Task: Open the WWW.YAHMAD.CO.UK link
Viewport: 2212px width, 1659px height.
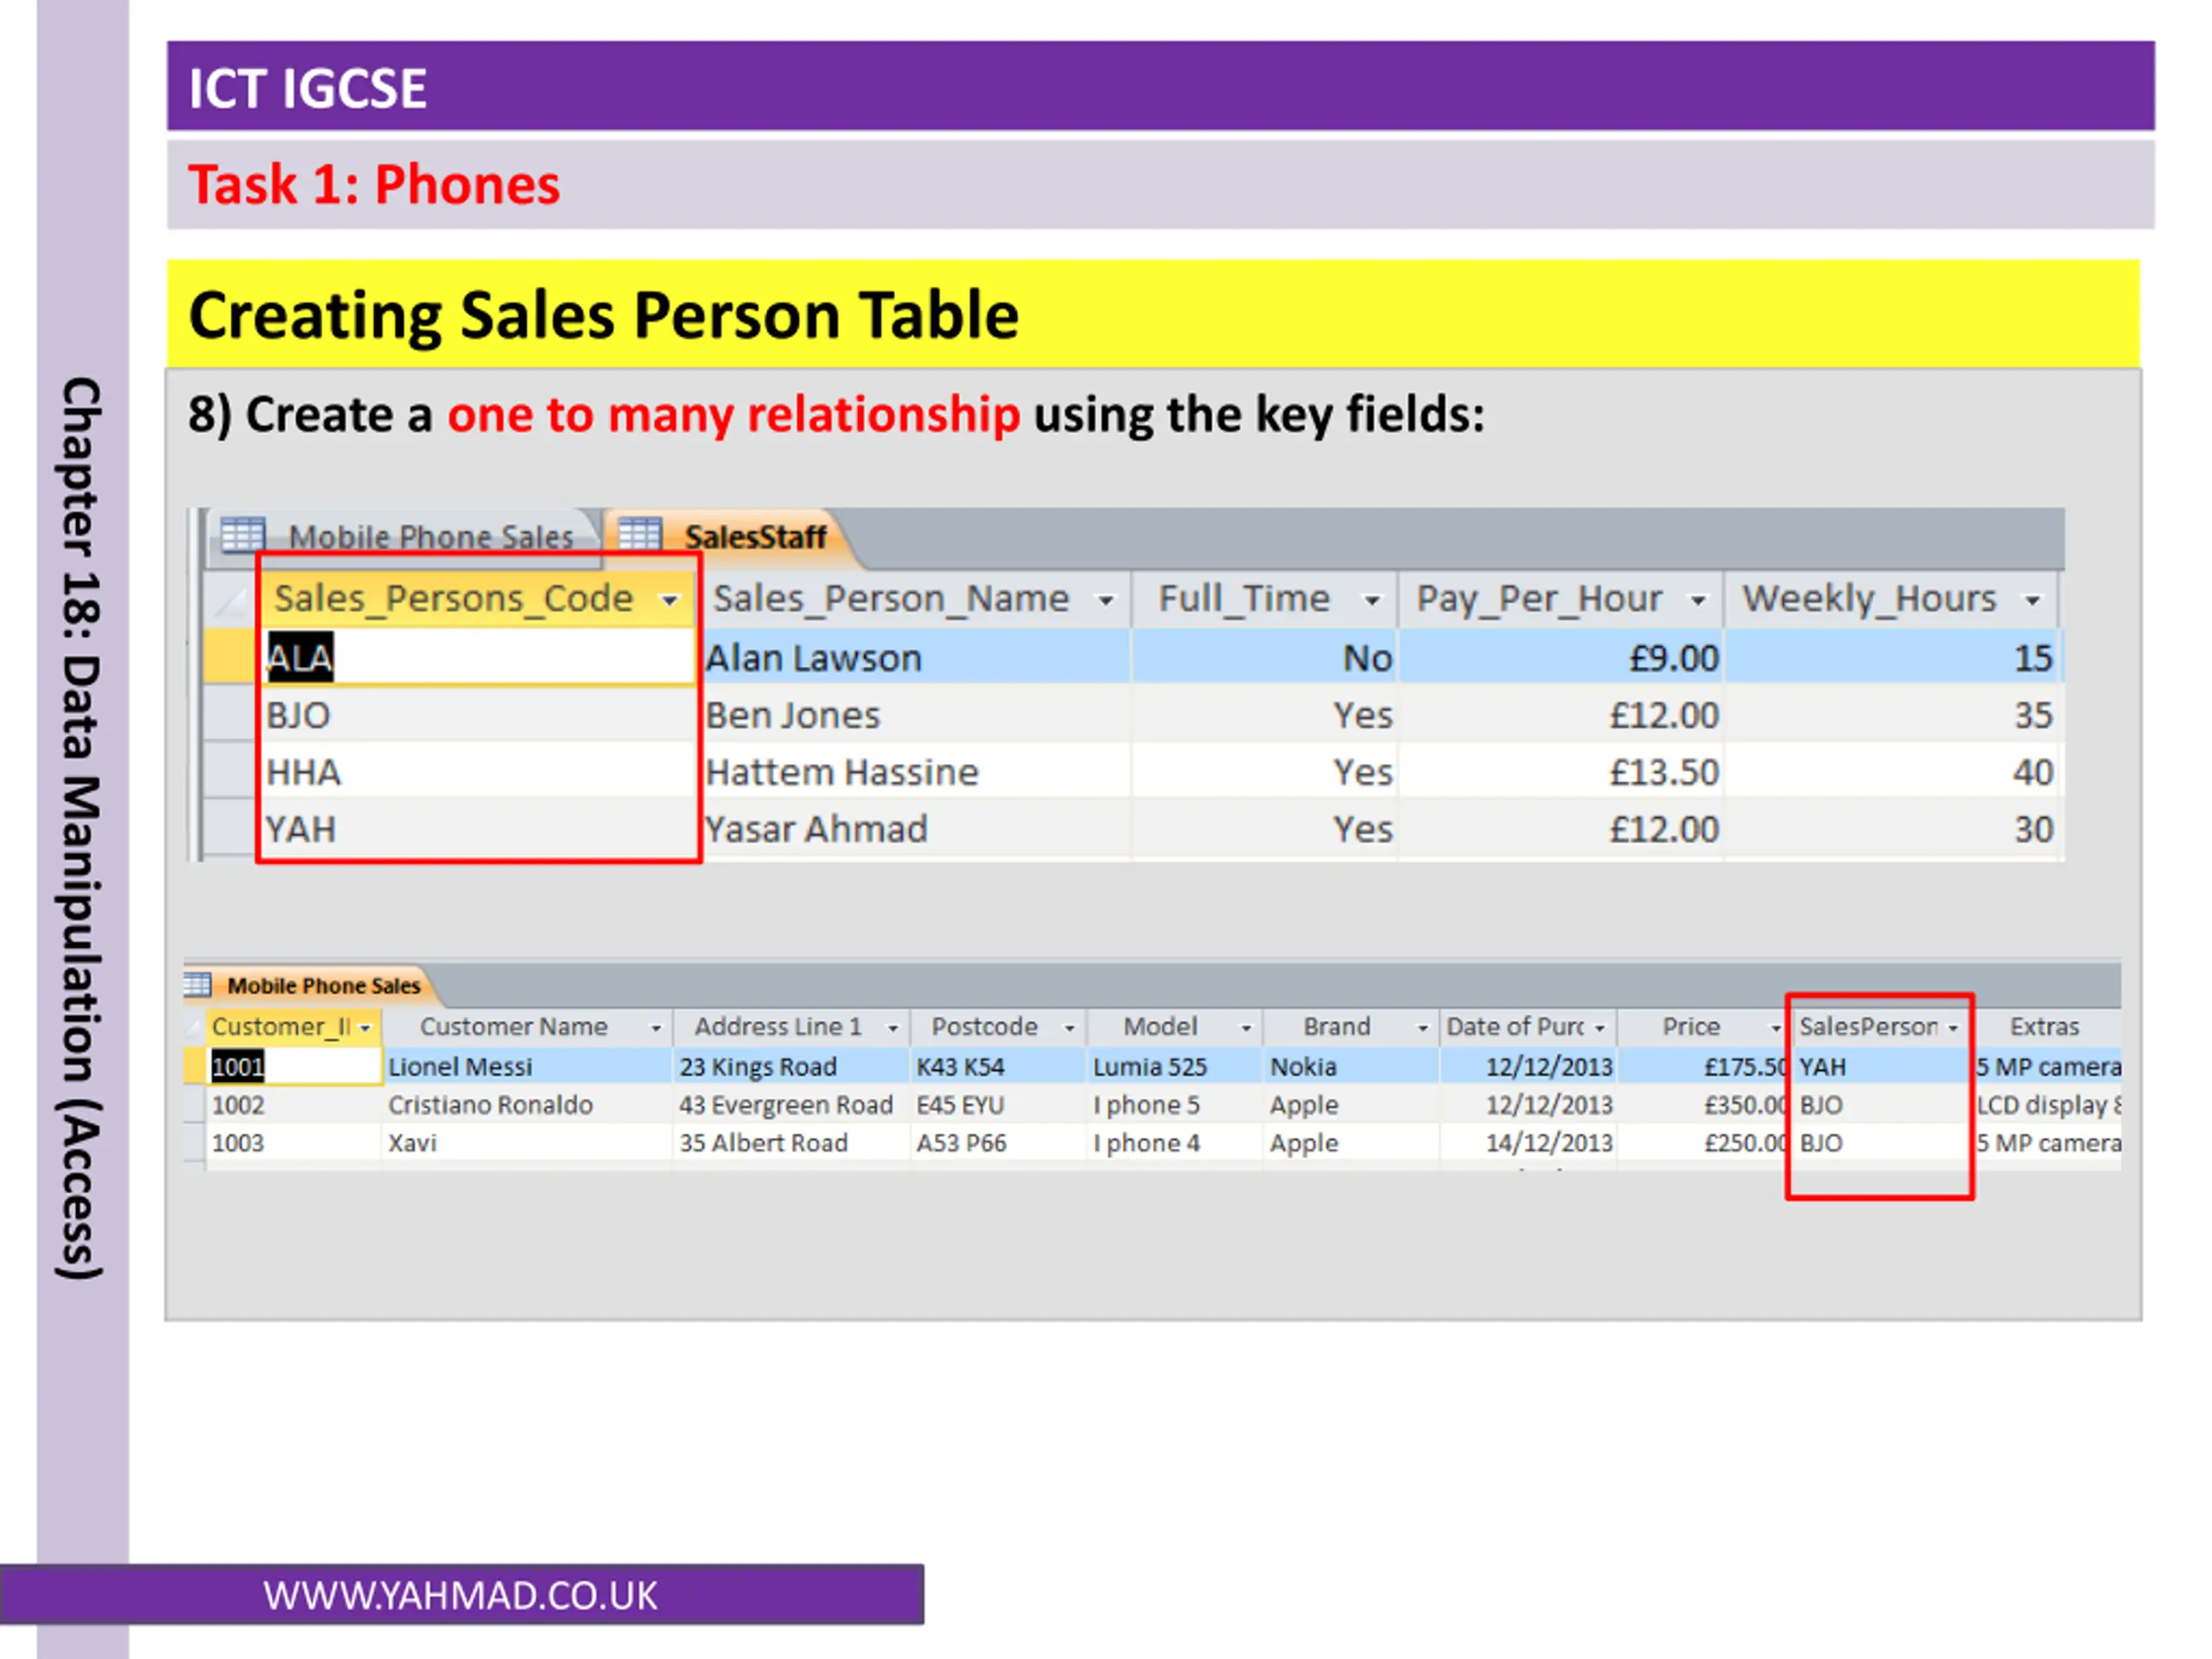Action: (x=460, y=1595)
